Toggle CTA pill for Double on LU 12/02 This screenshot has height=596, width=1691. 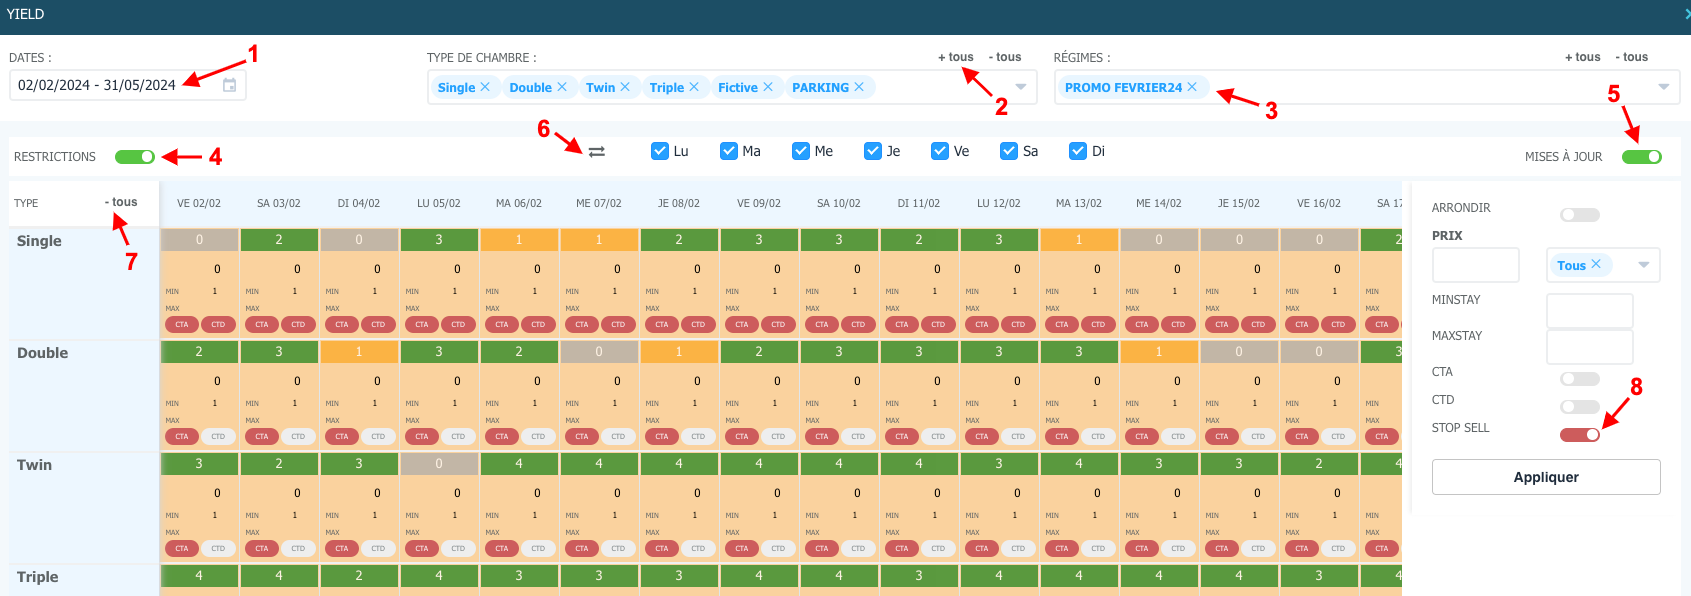pyautogui.click(x=982, y=436)
